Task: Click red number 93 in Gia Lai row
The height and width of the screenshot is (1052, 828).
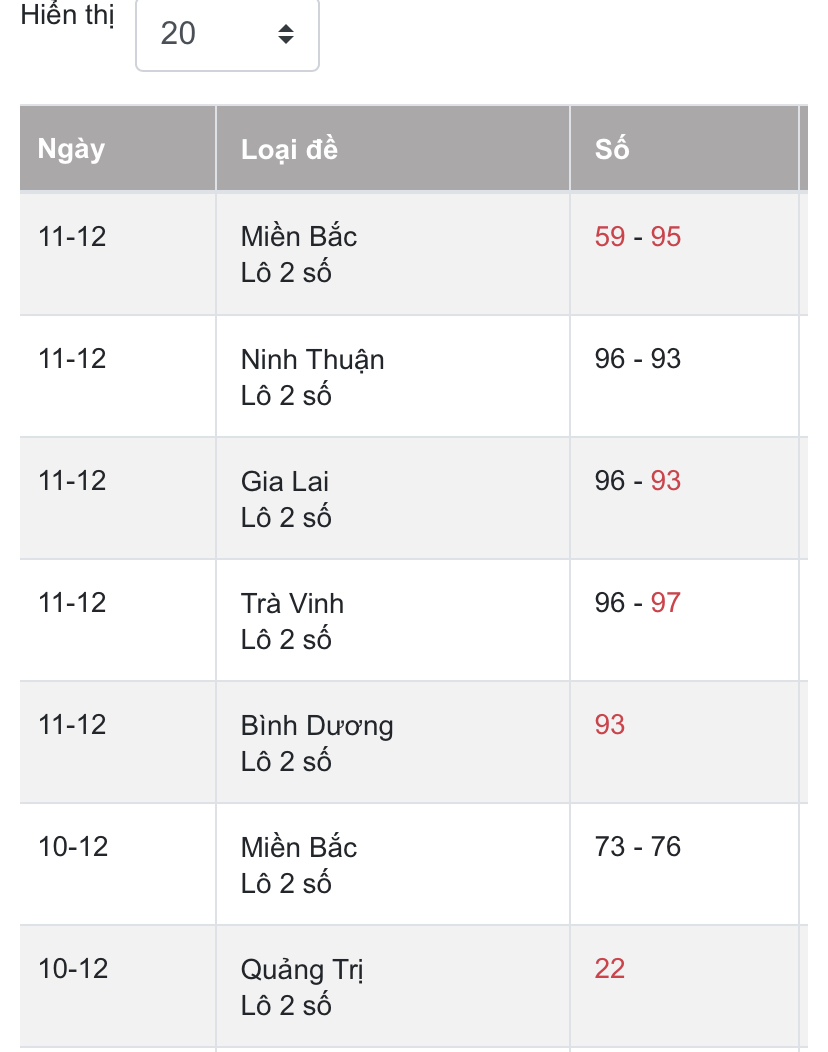Action: pos(666,481)
